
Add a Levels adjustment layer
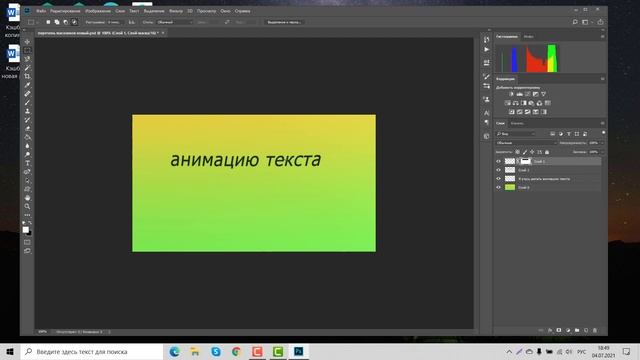[x=520, y=94]
